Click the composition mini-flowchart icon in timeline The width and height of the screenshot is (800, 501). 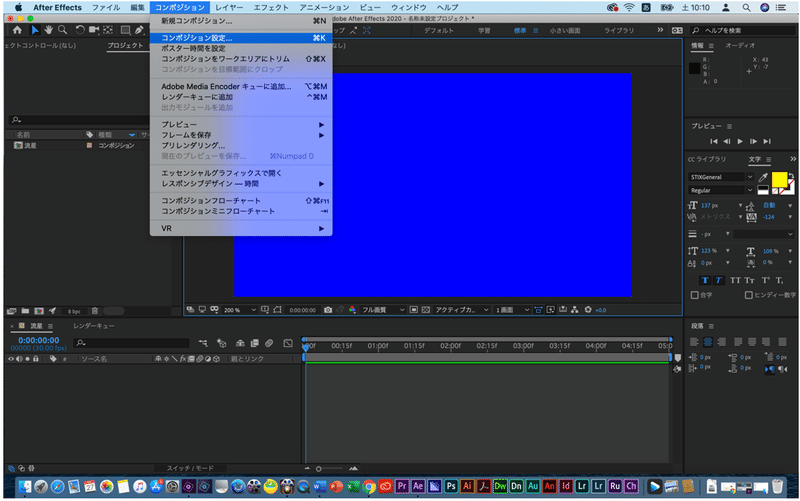[203, 343]
